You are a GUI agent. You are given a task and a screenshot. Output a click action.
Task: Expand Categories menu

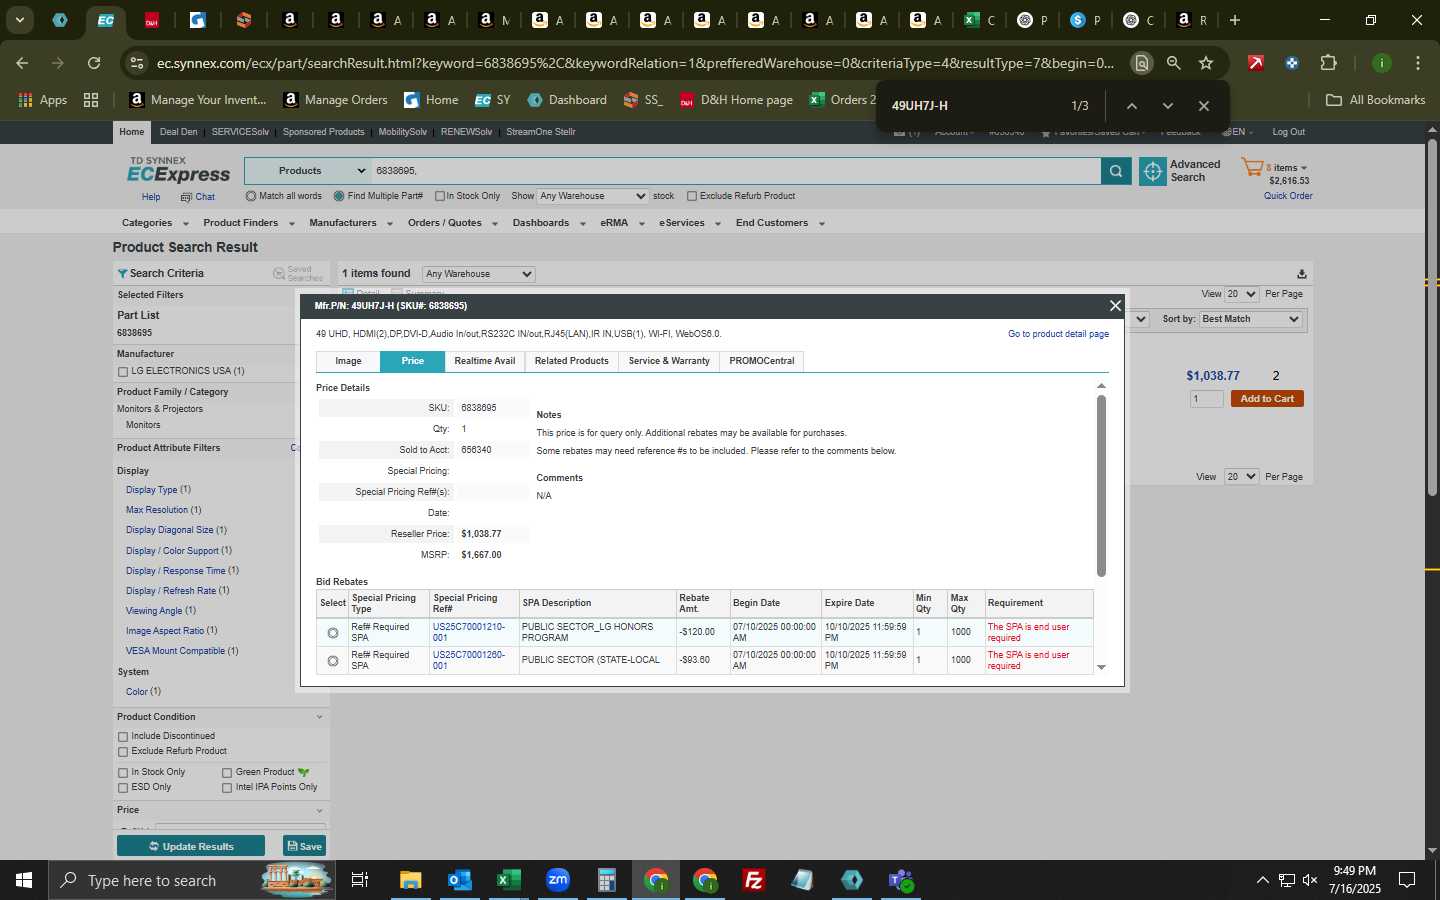point(153,223)
